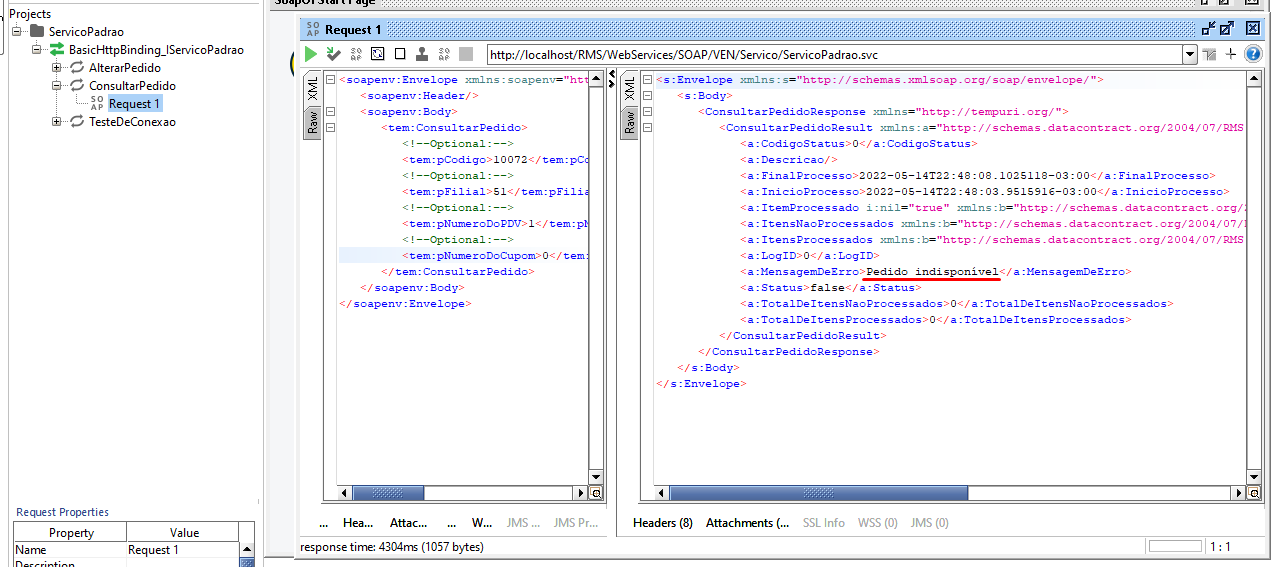Open help with the blue question icon
Image resolution: width=1281 pixels, height=567 pixels.
[1252, 54]
